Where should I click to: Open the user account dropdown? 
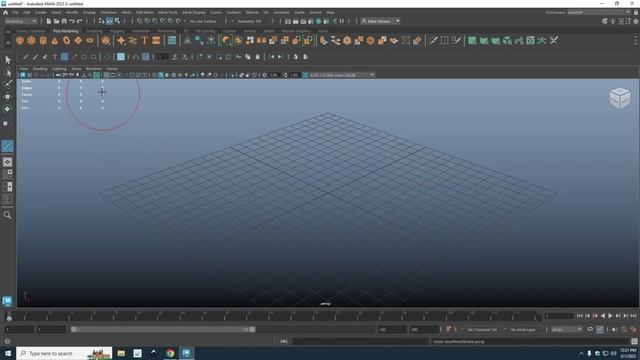[x=380, y=21]
